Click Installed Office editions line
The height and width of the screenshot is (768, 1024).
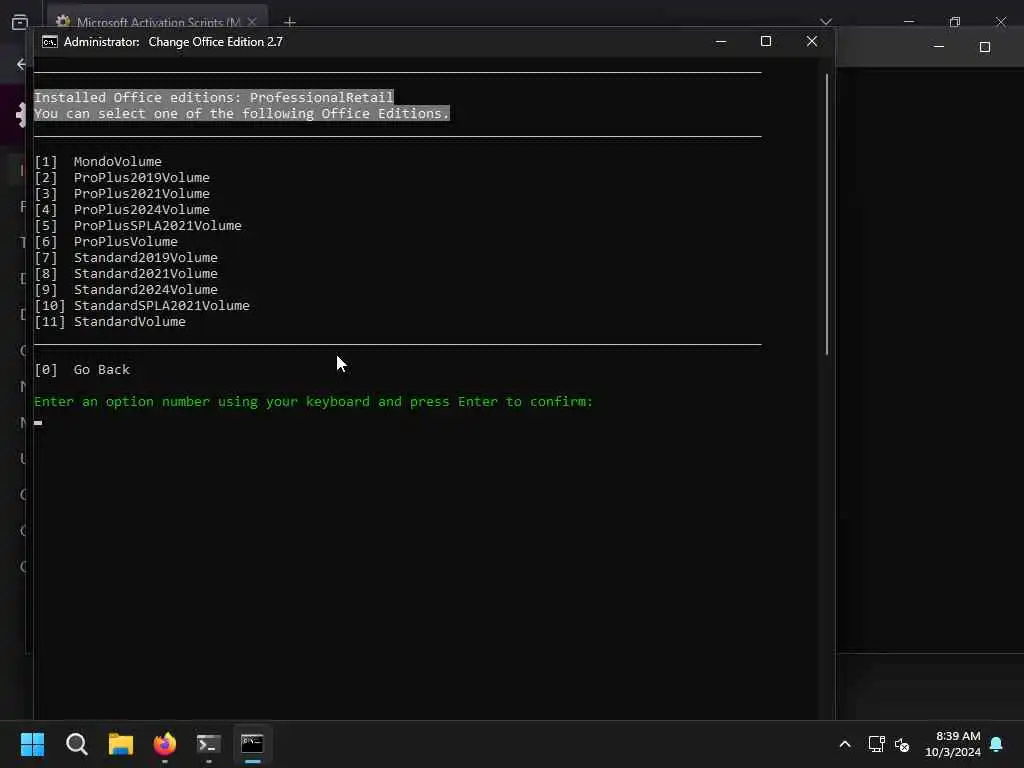[x=214, y=97]
